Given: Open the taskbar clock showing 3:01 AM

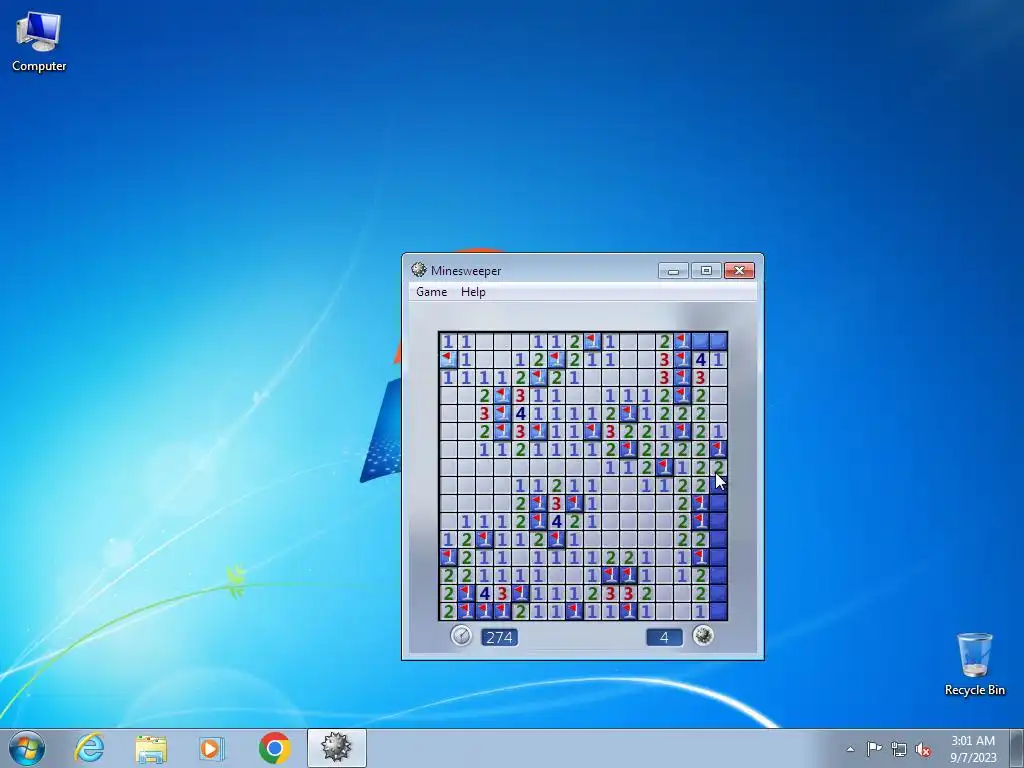Looking at the screenshot, I should tap(972, 749).
